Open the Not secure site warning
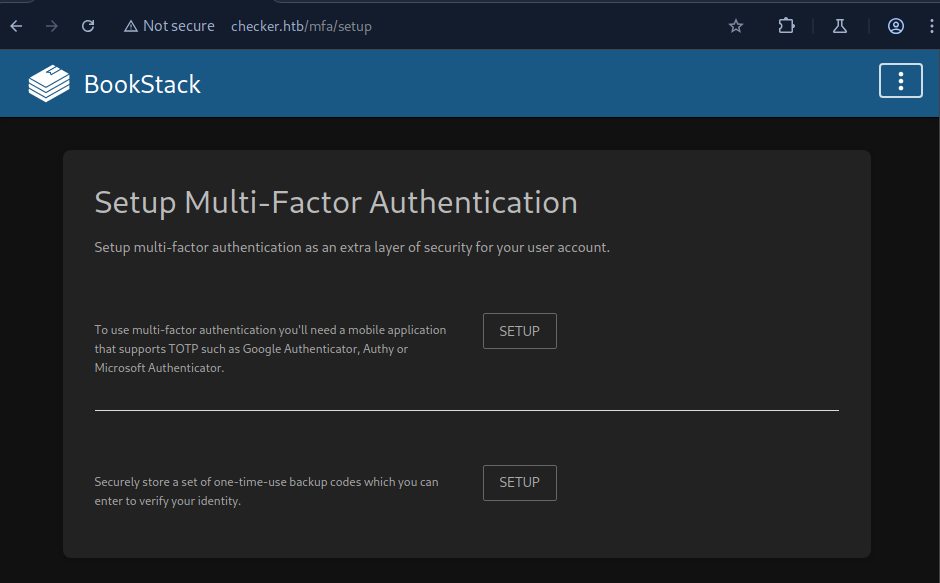This screenshot has width=940, height=583. pos(169,26)
